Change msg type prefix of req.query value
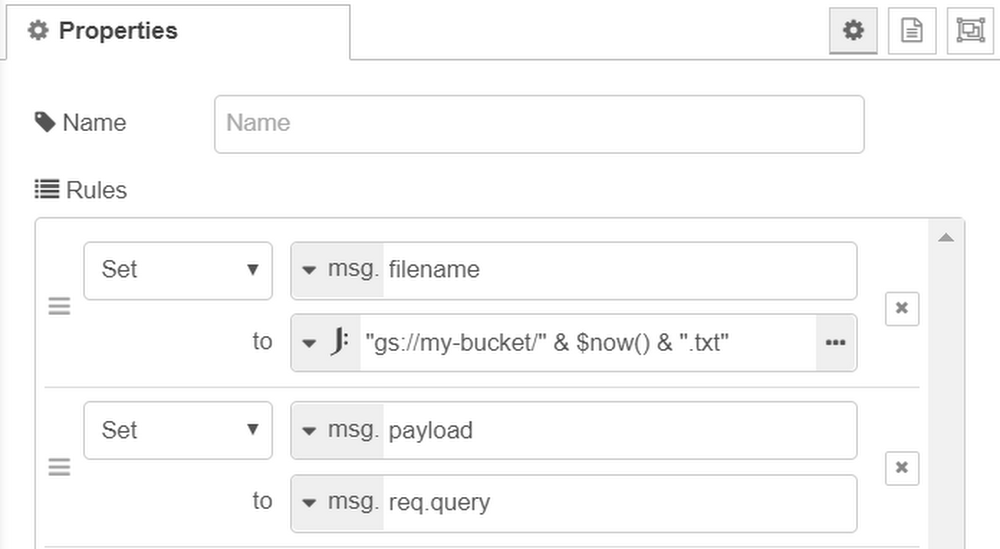The image size is (1000, 549). pos(338,502)
